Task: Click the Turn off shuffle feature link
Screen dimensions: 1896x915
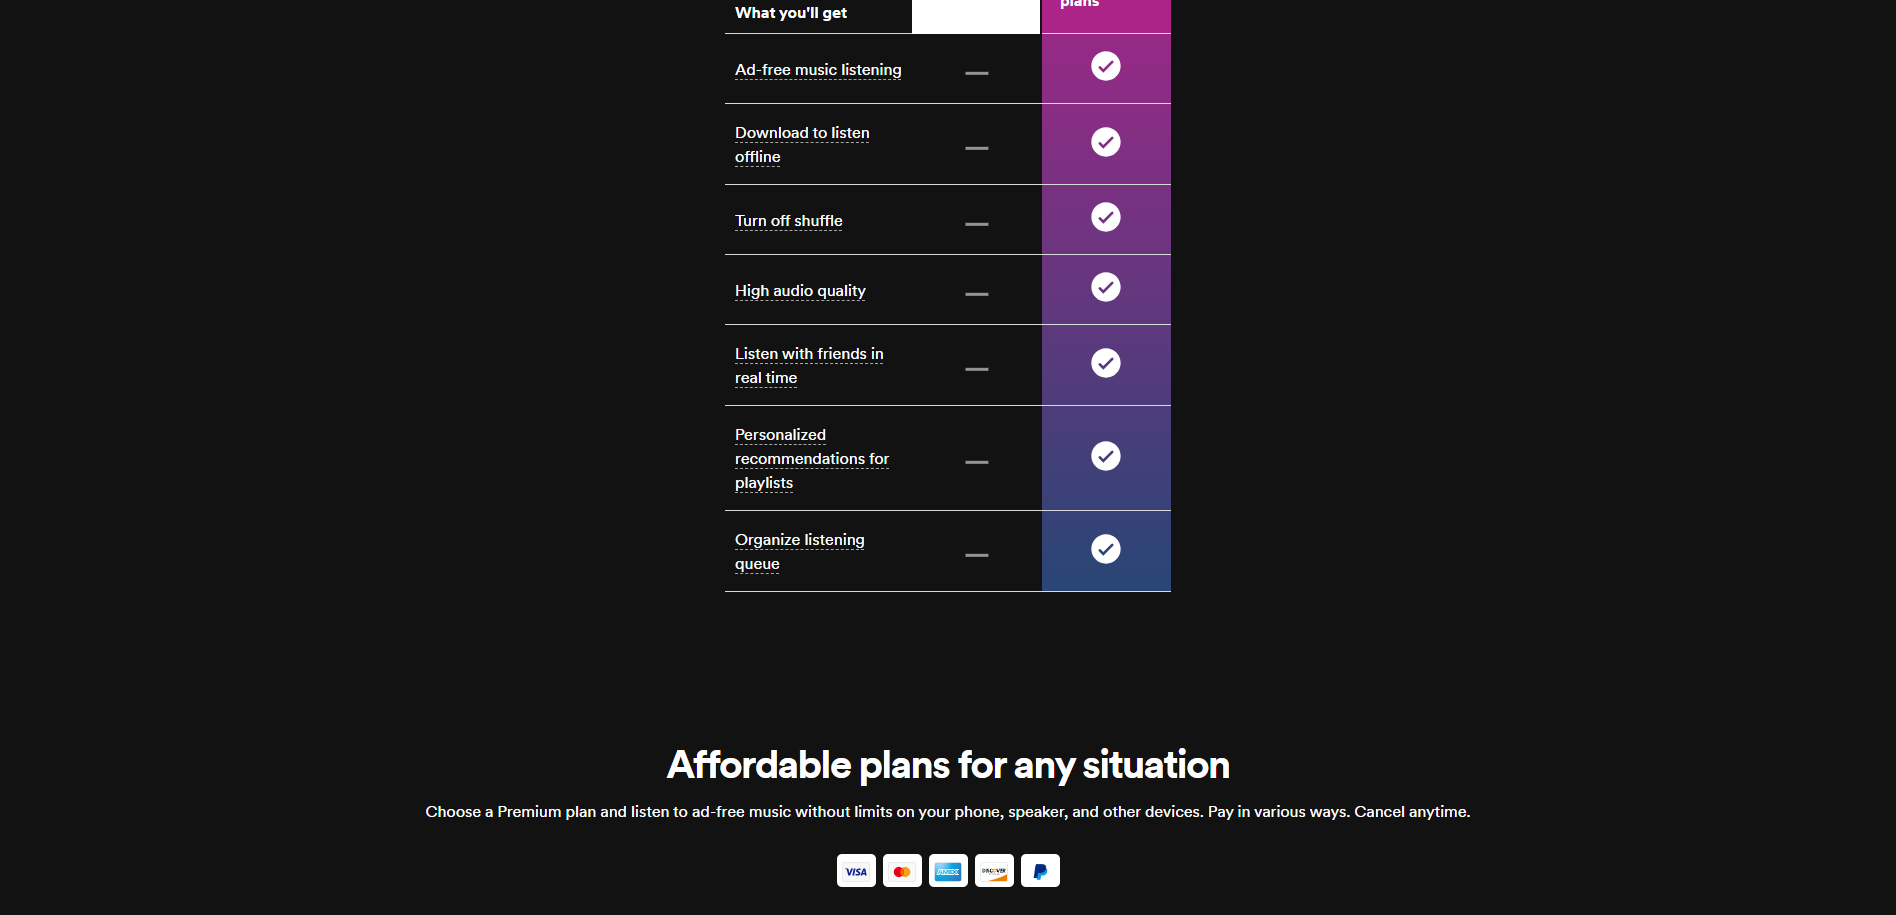Action: [789, 221]
